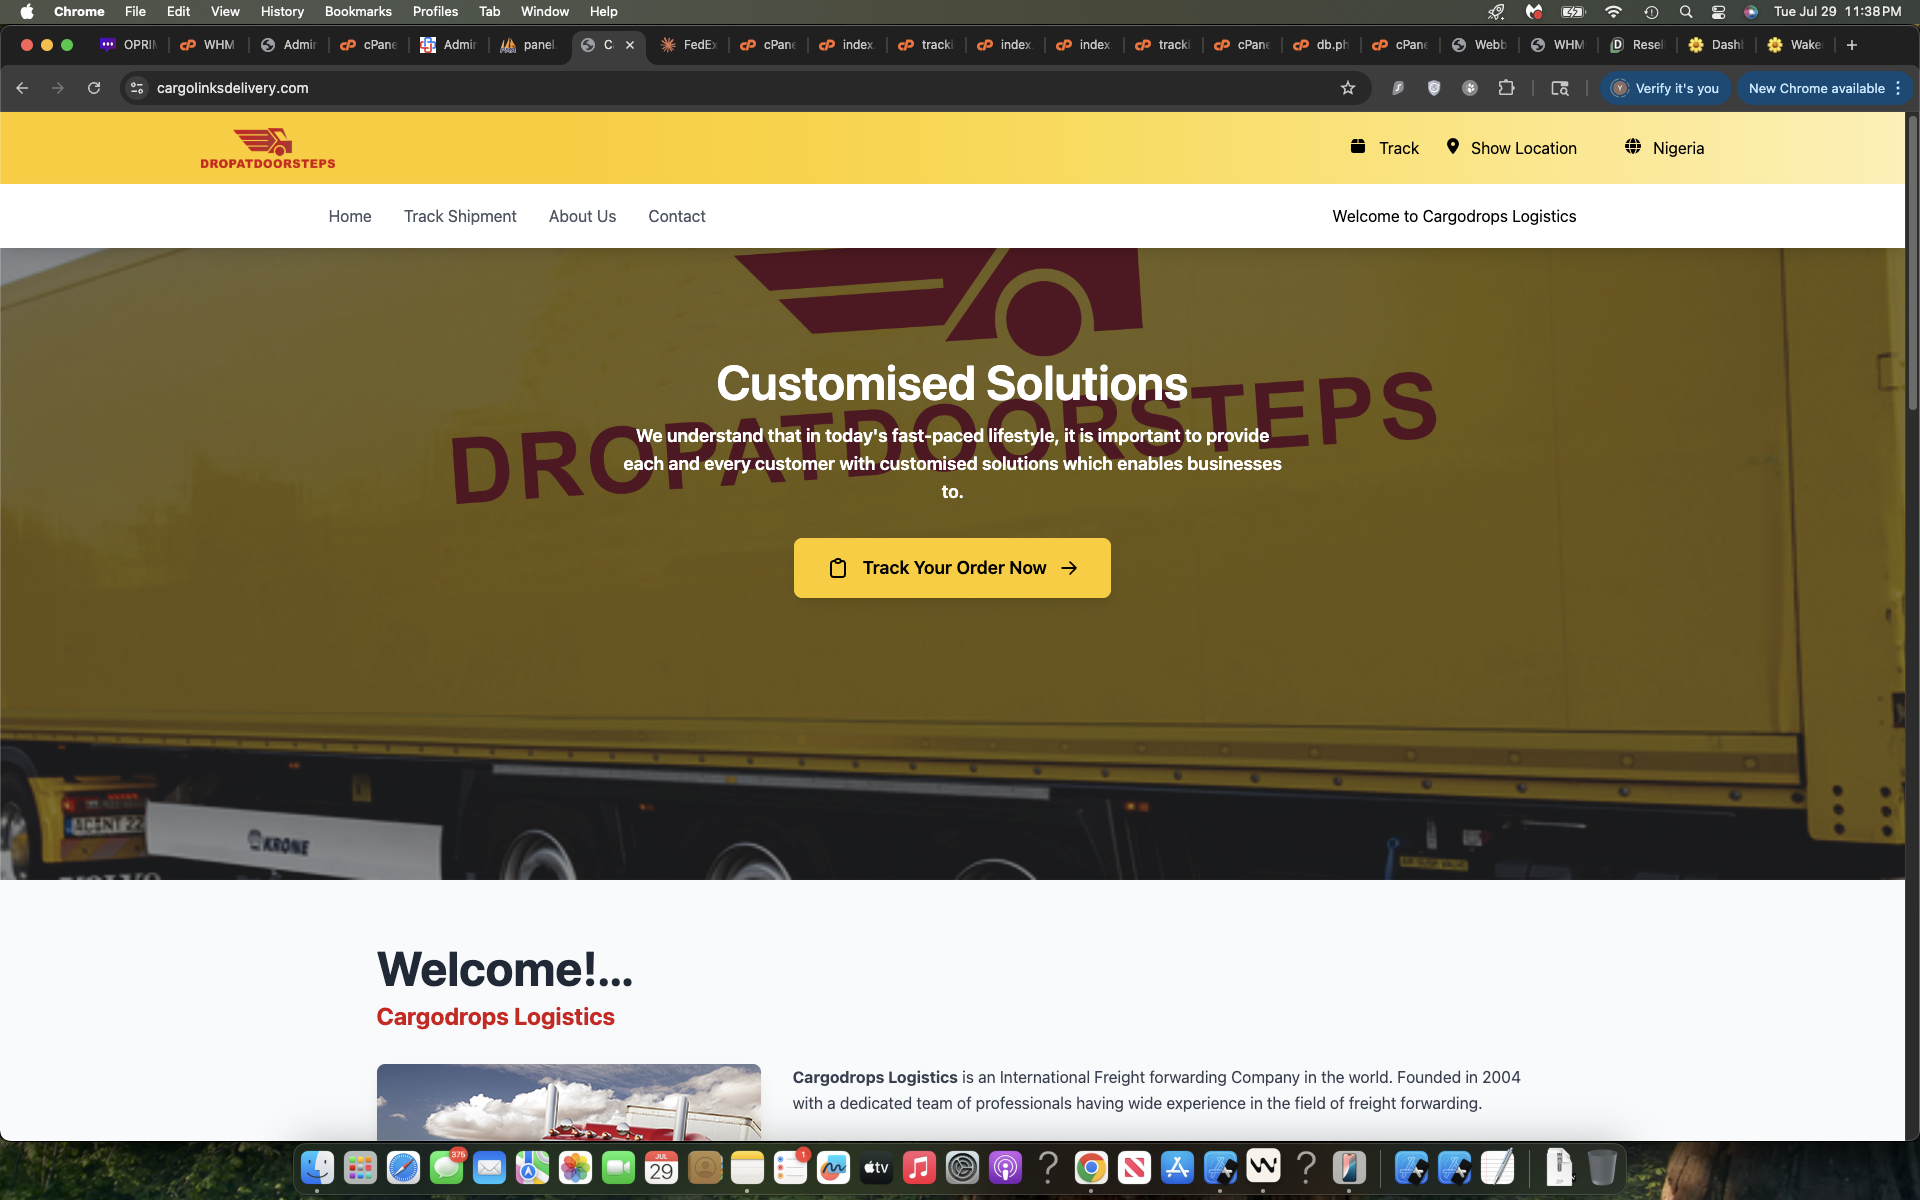Click the bookmark star icon in address bar
The image size is (1920, 1200).
pos(1348,88)
